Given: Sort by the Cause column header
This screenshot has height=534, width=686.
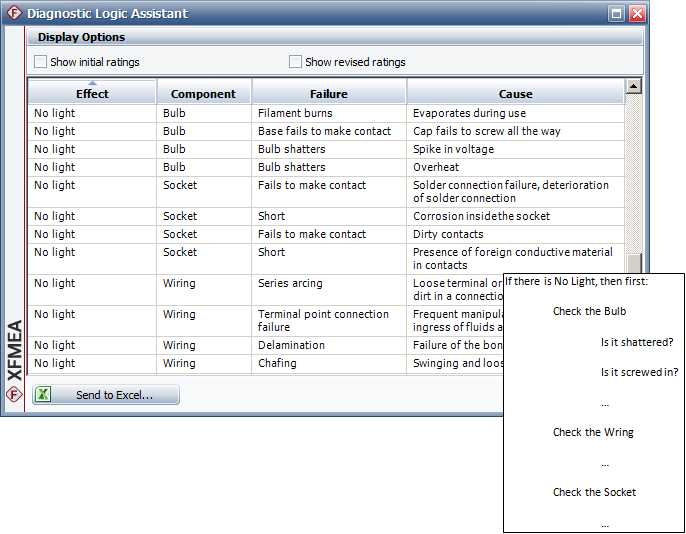Looking at the screenshot, I should click(515, 93).
